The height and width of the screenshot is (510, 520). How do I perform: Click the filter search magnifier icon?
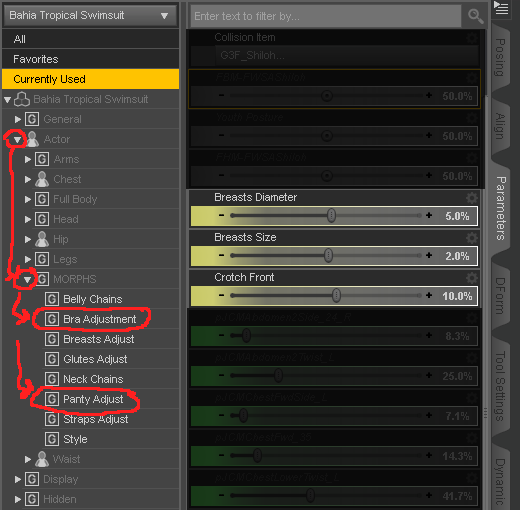(475, 16)
